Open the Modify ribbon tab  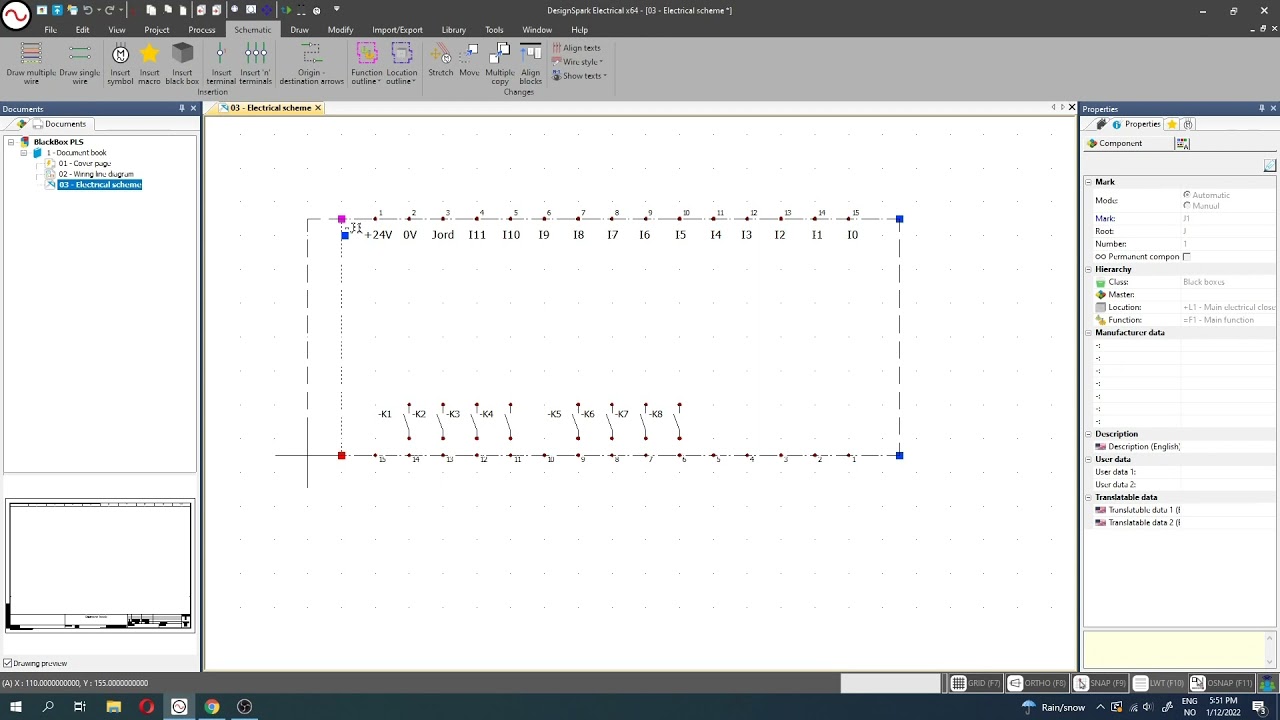pyautogui.click(x=340, y=30)
